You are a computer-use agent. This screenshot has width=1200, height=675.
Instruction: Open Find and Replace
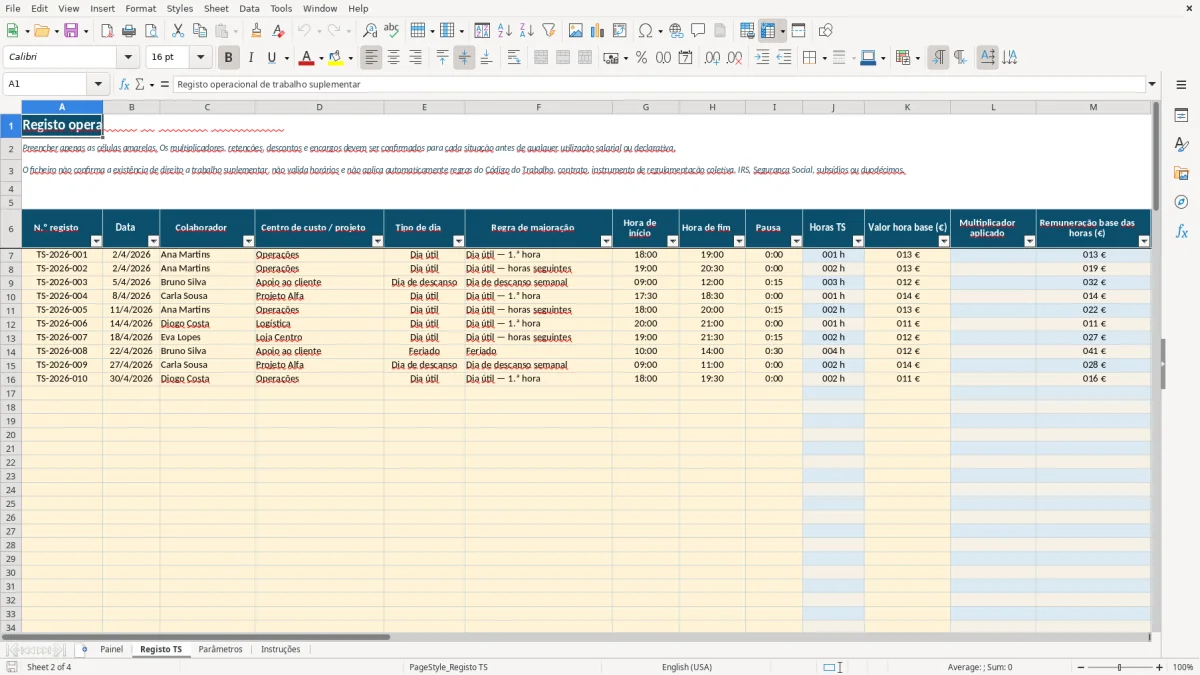point(370,31)
